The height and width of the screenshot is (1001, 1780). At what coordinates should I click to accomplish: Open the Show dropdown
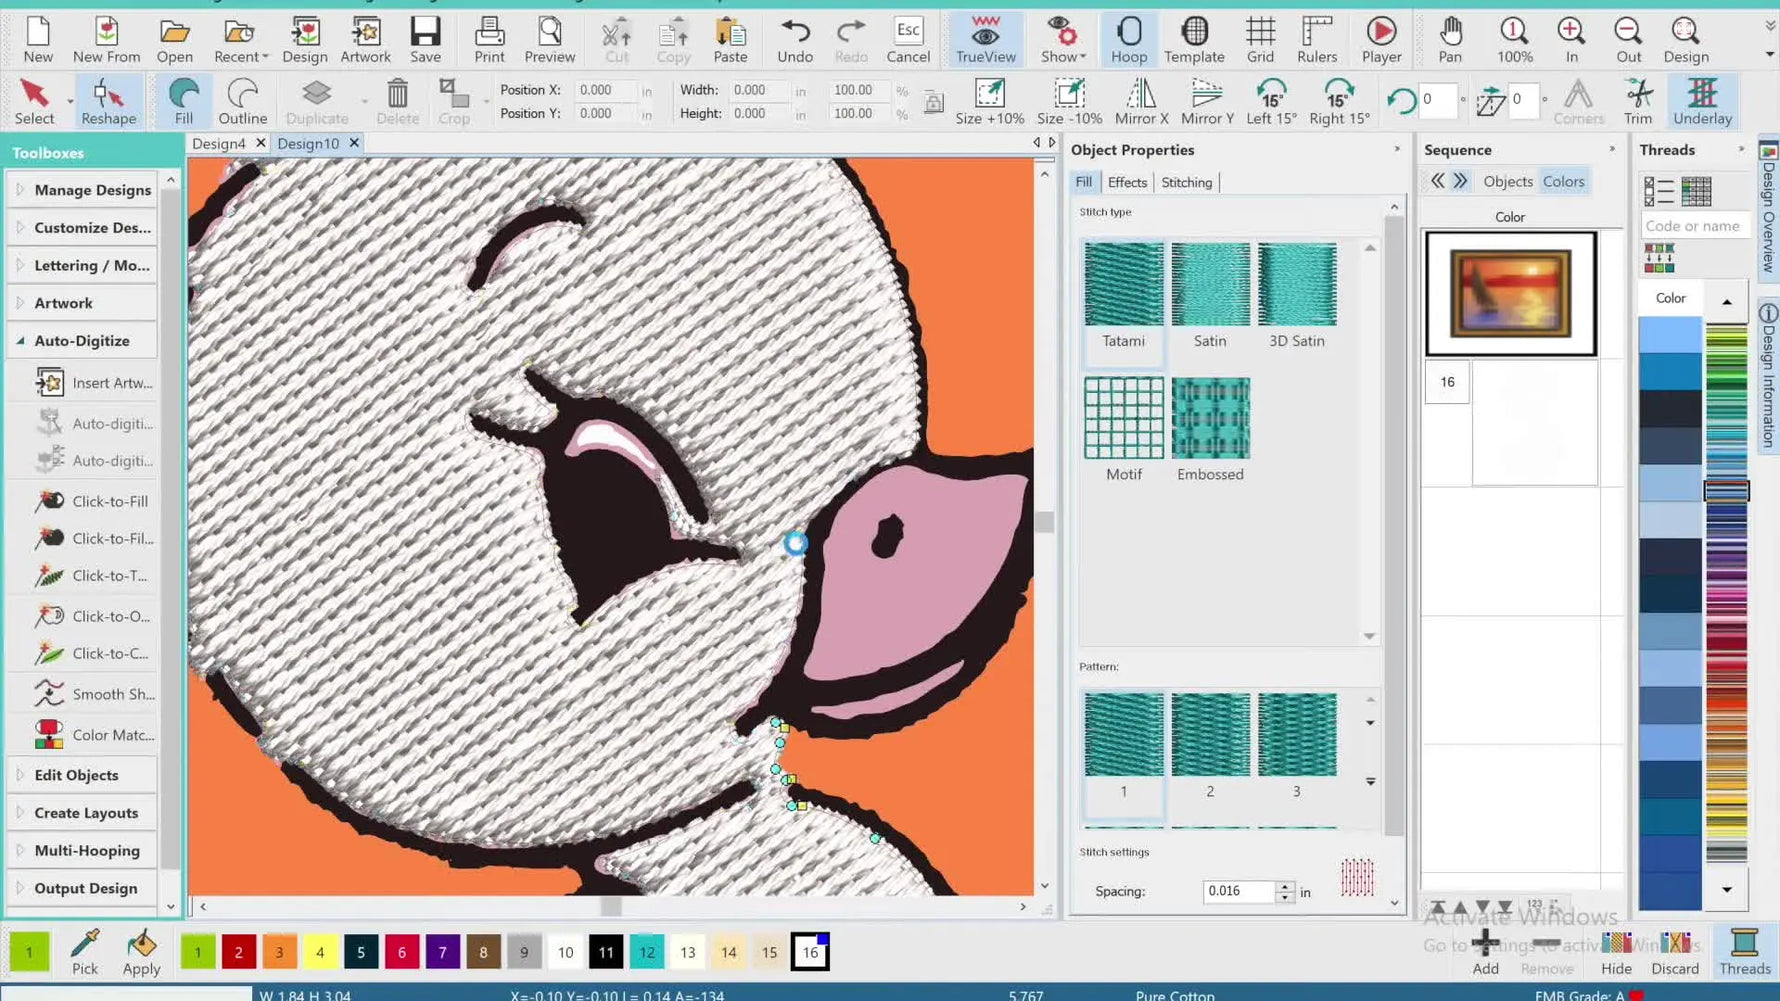1062,40
